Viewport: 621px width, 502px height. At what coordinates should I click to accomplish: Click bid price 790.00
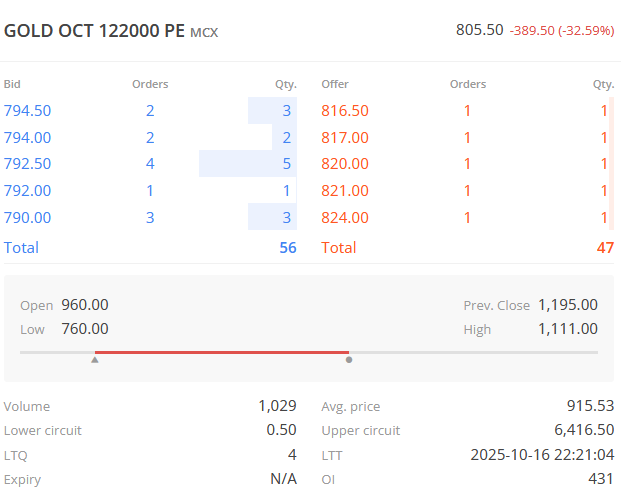click(28, 217)
